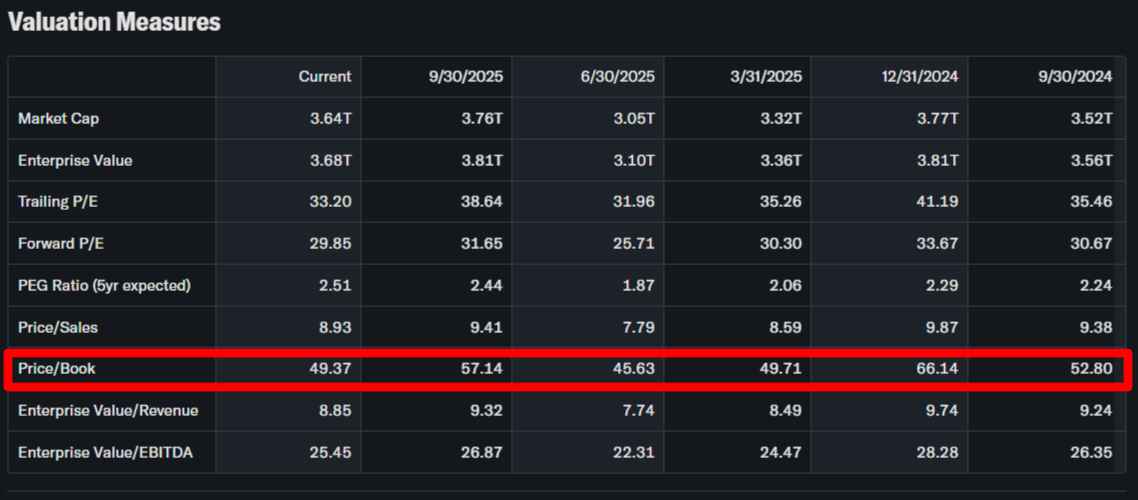Click the PEG Ratio (5yr expected) label
The width and height of the screenshot is (1138, 500).
click(x=105, y=286)
